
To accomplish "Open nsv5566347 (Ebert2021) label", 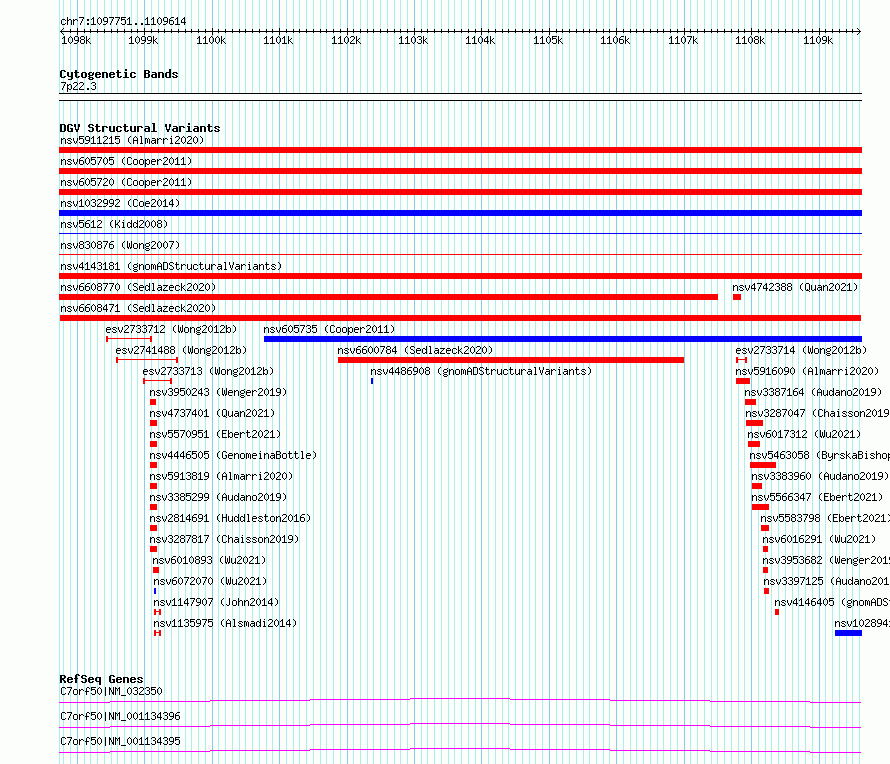I will 817,497.
